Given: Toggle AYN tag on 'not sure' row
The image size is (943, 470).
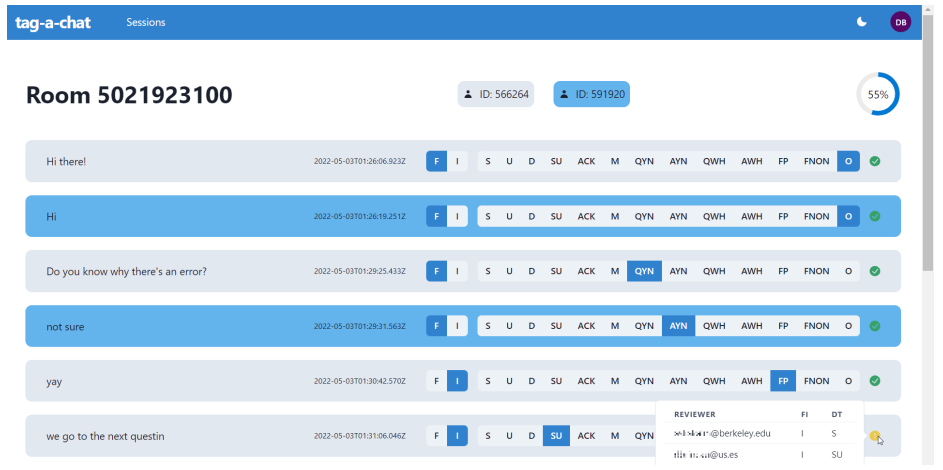Looking at the screenshot, I should click(x=678, y=326).
